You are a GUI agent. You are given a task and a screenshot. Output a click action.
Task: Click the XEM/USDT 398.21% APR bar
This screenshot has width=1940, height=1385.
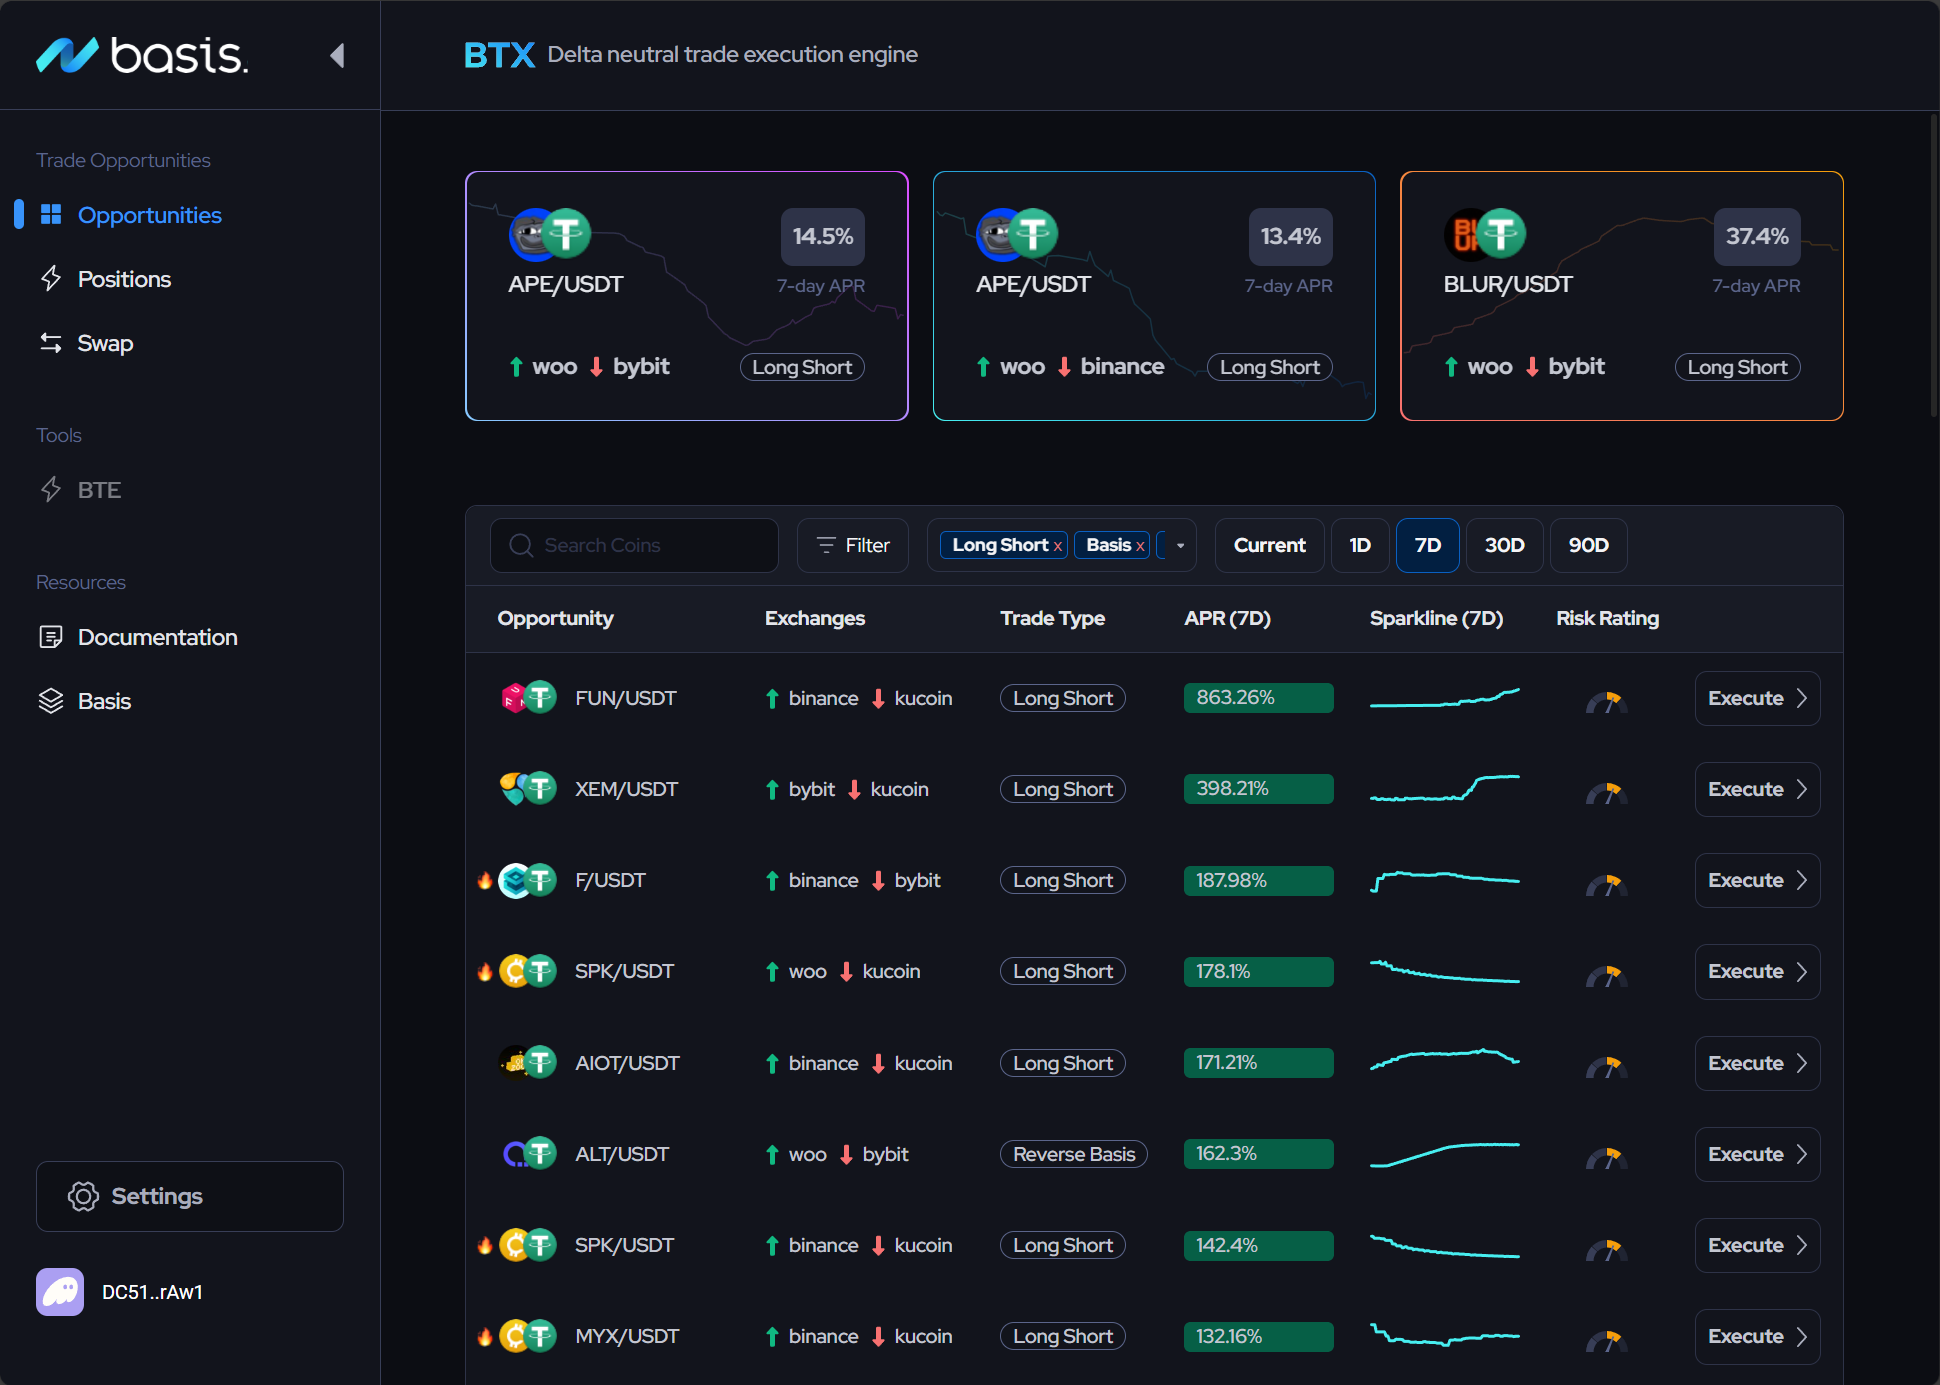coord(1259,789)
